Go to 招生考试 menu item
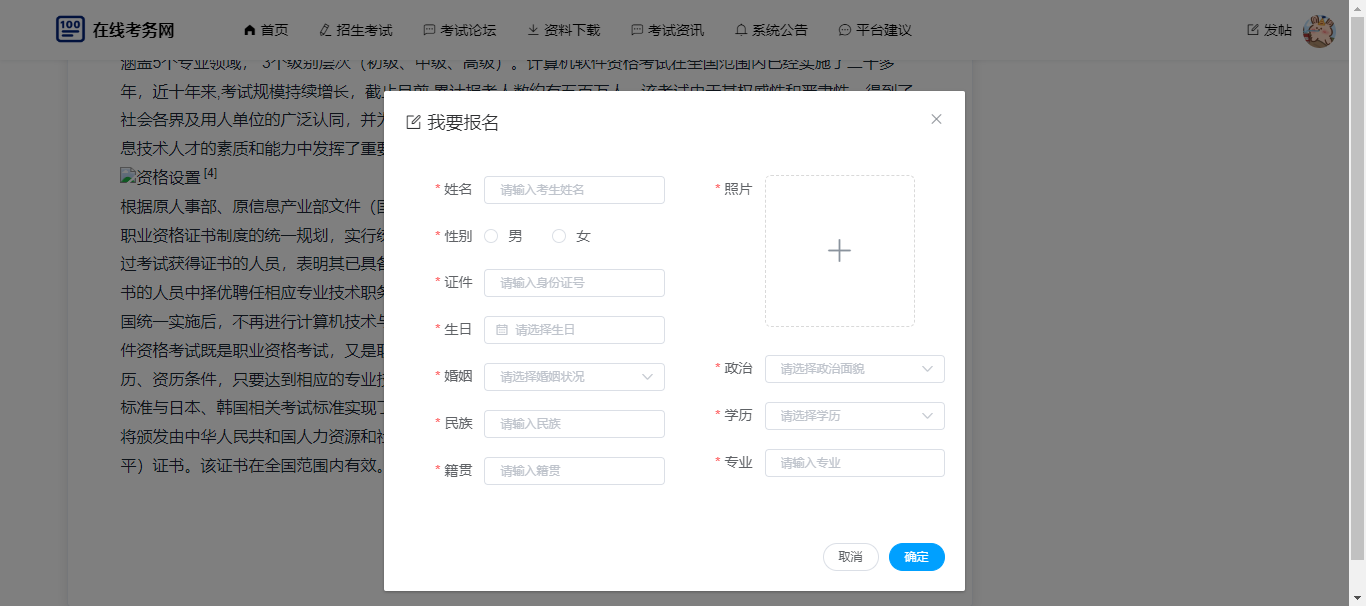This screenshot has width=1366, height=606. point(355,30)
